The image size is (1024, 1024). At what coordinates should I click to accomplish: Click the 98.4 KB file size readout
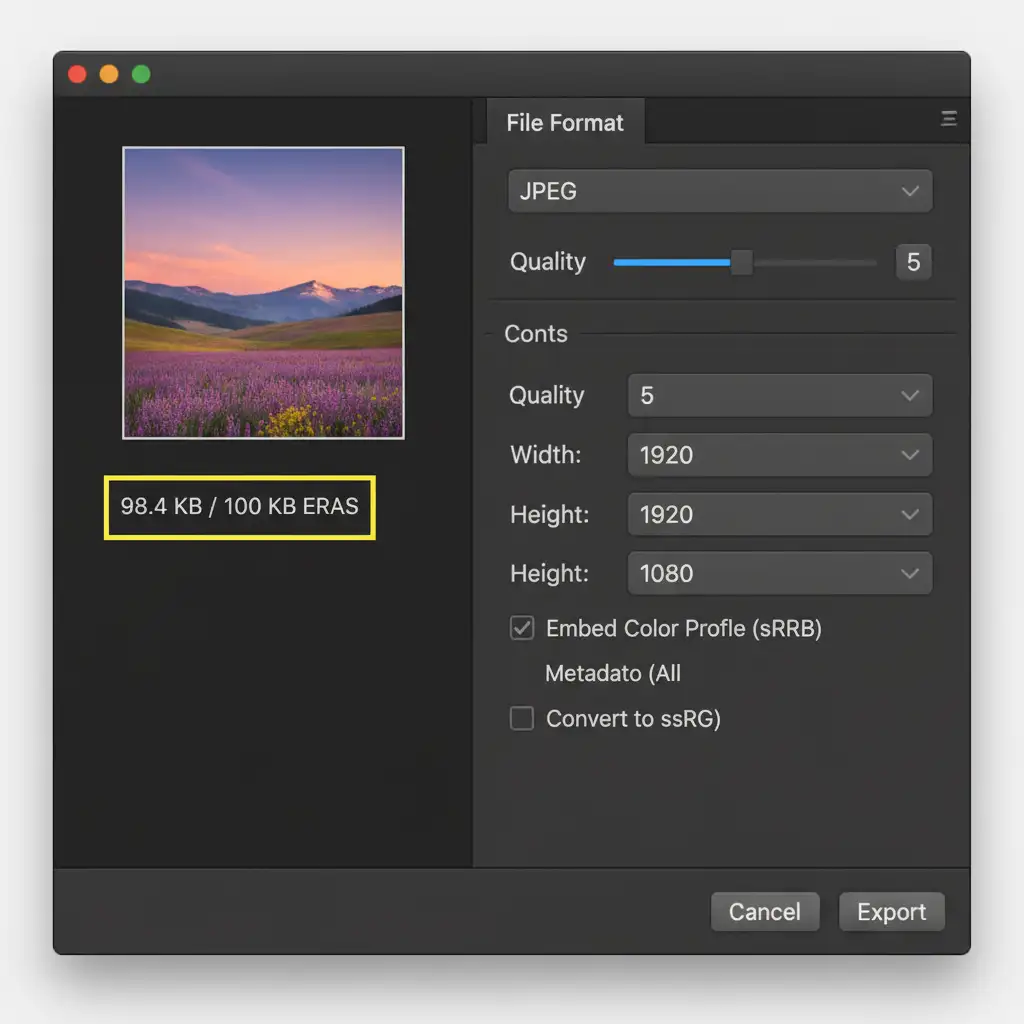pyautogui.click(x=239, y=507)
